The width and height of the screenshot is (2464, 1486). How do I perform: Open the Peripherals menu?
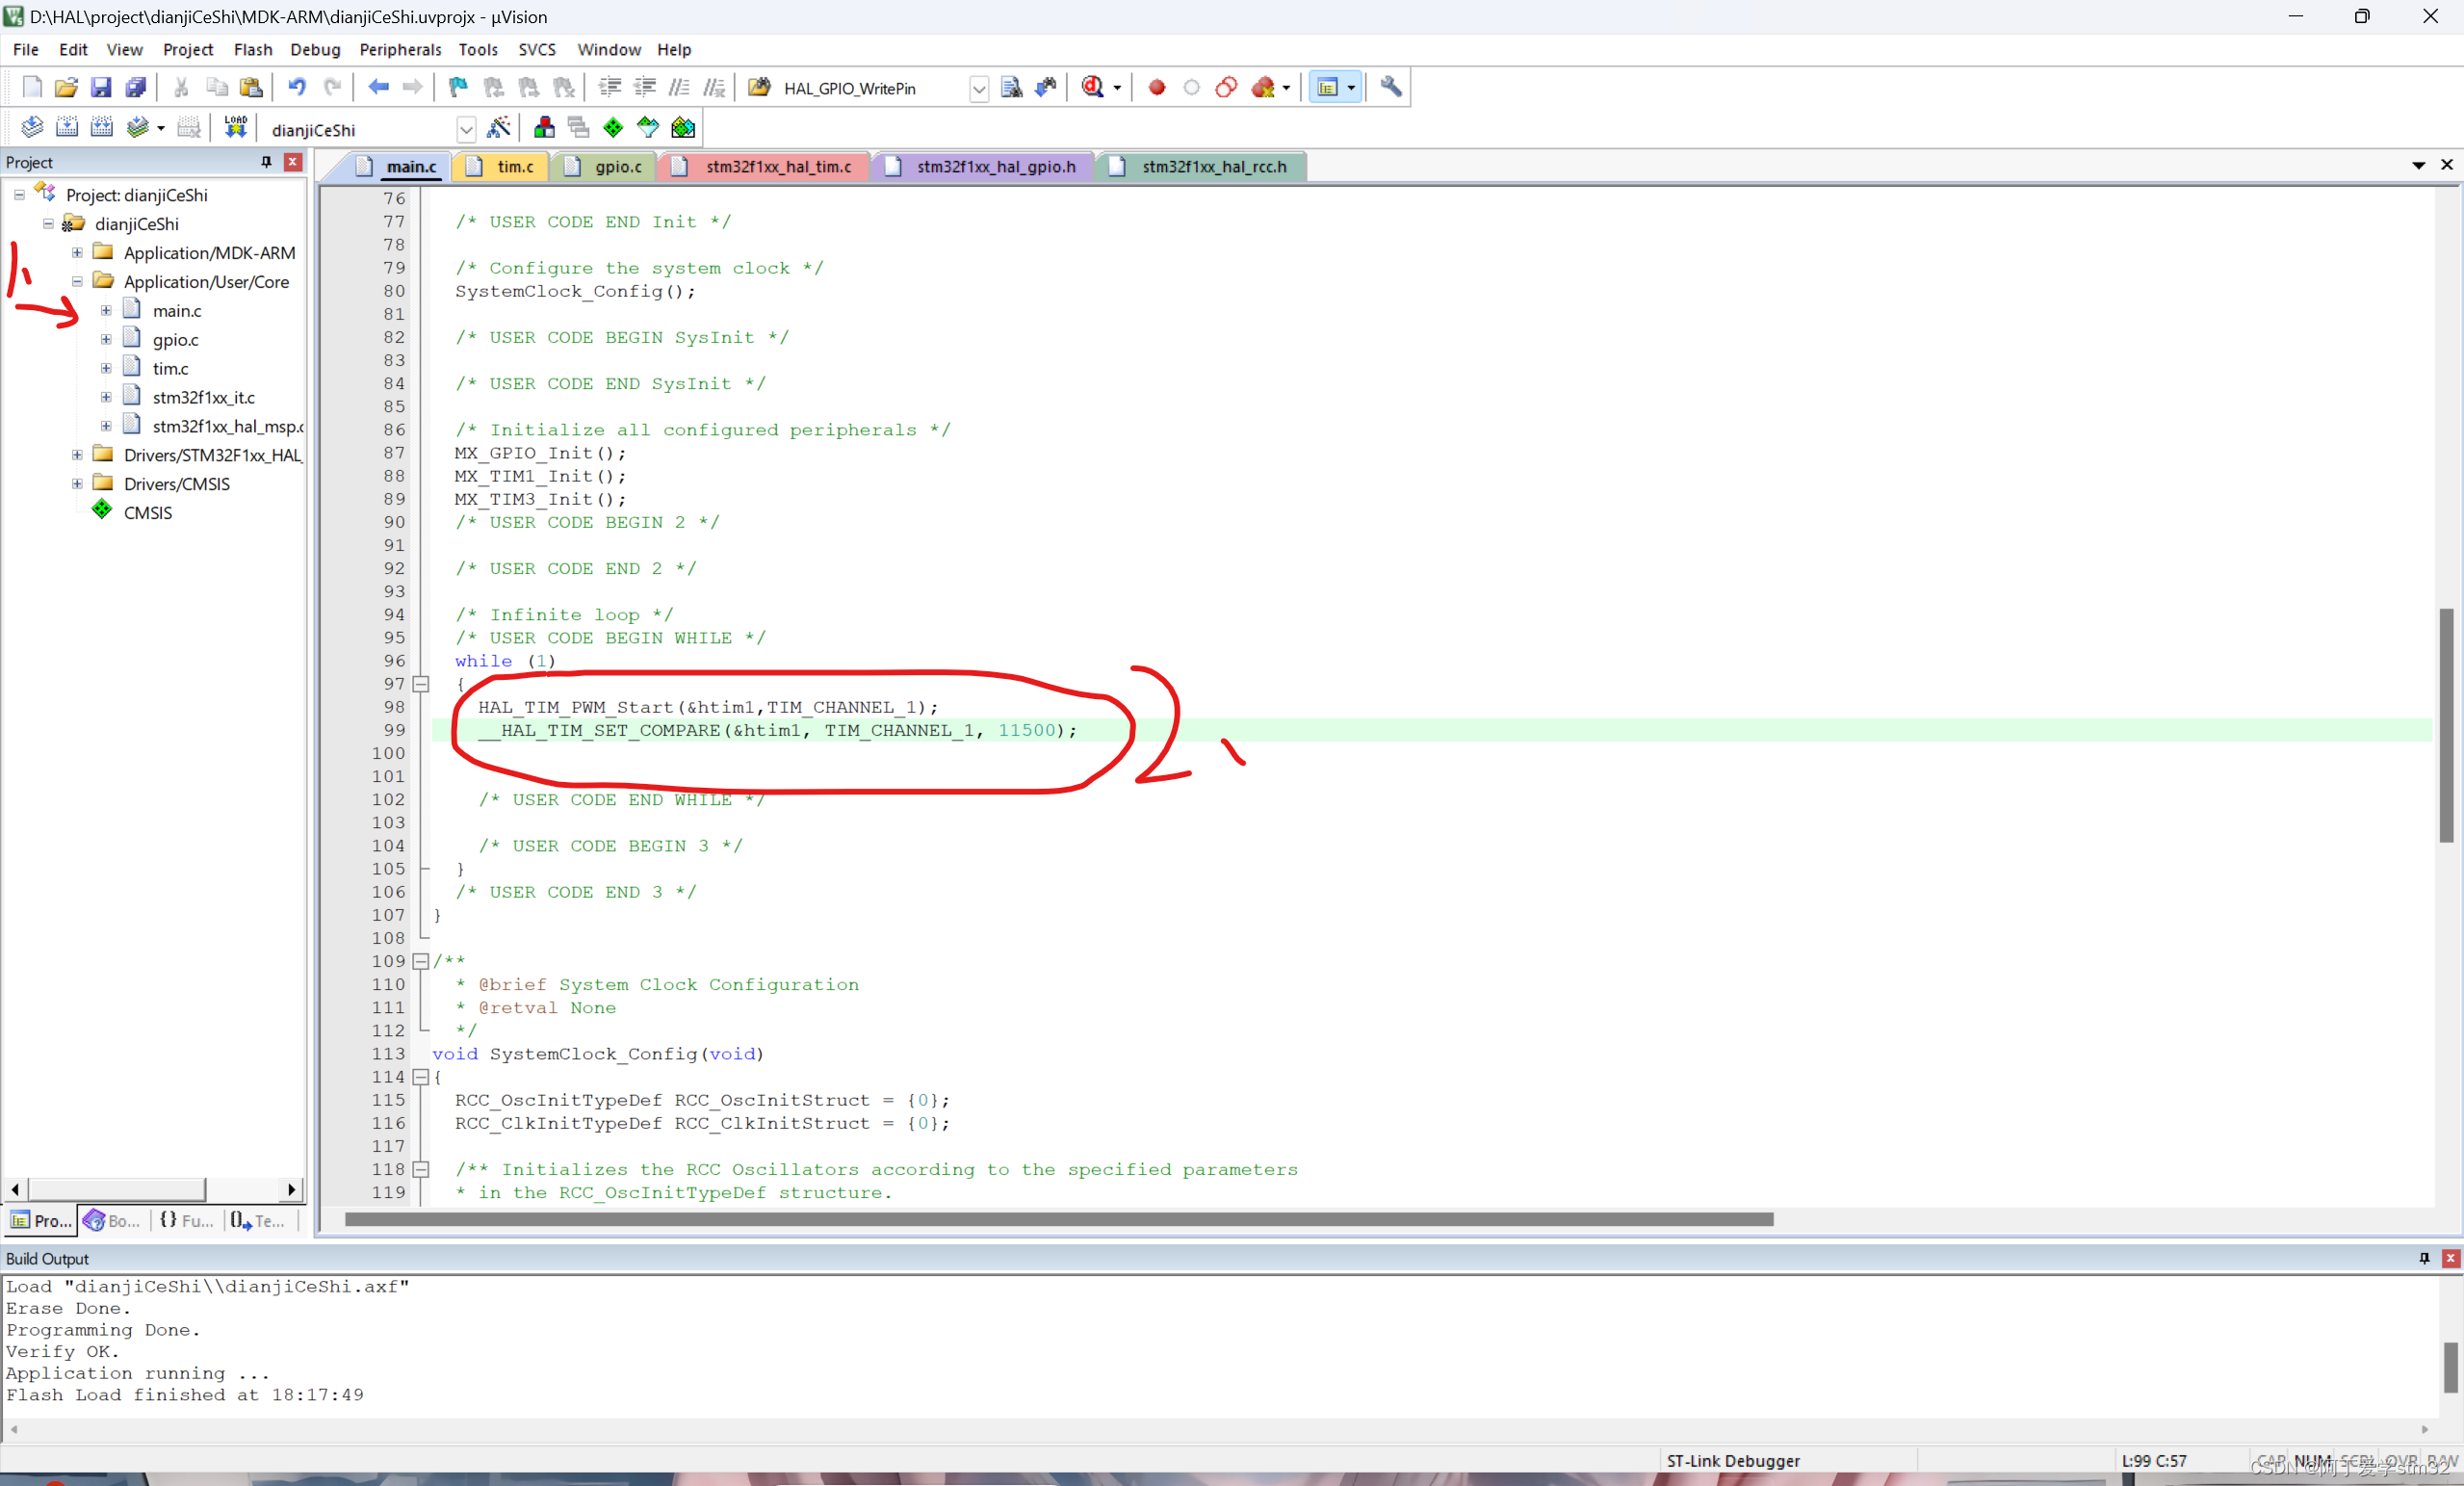point(400,49)
